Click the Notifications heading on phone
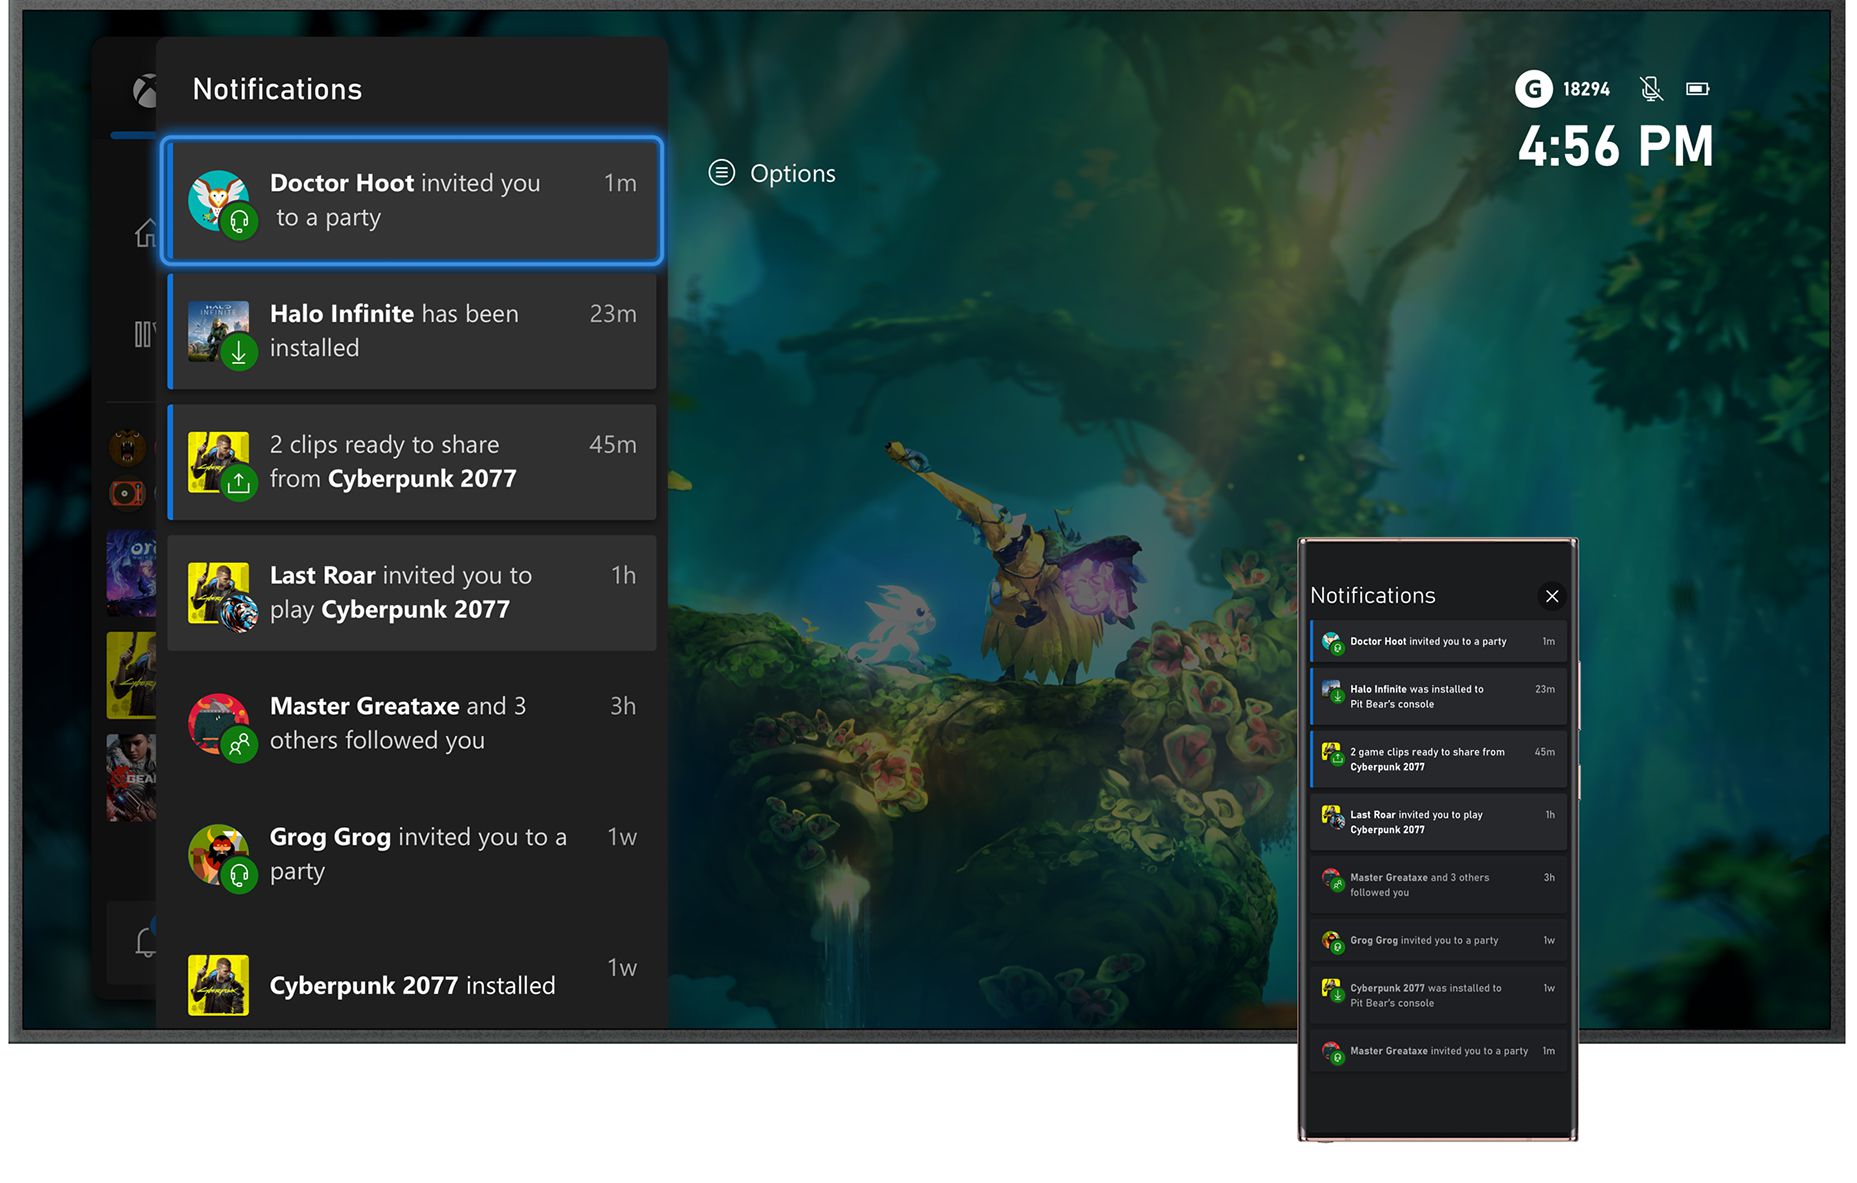Viewport: 1857px width, 1183px height. pos(1373,595)
